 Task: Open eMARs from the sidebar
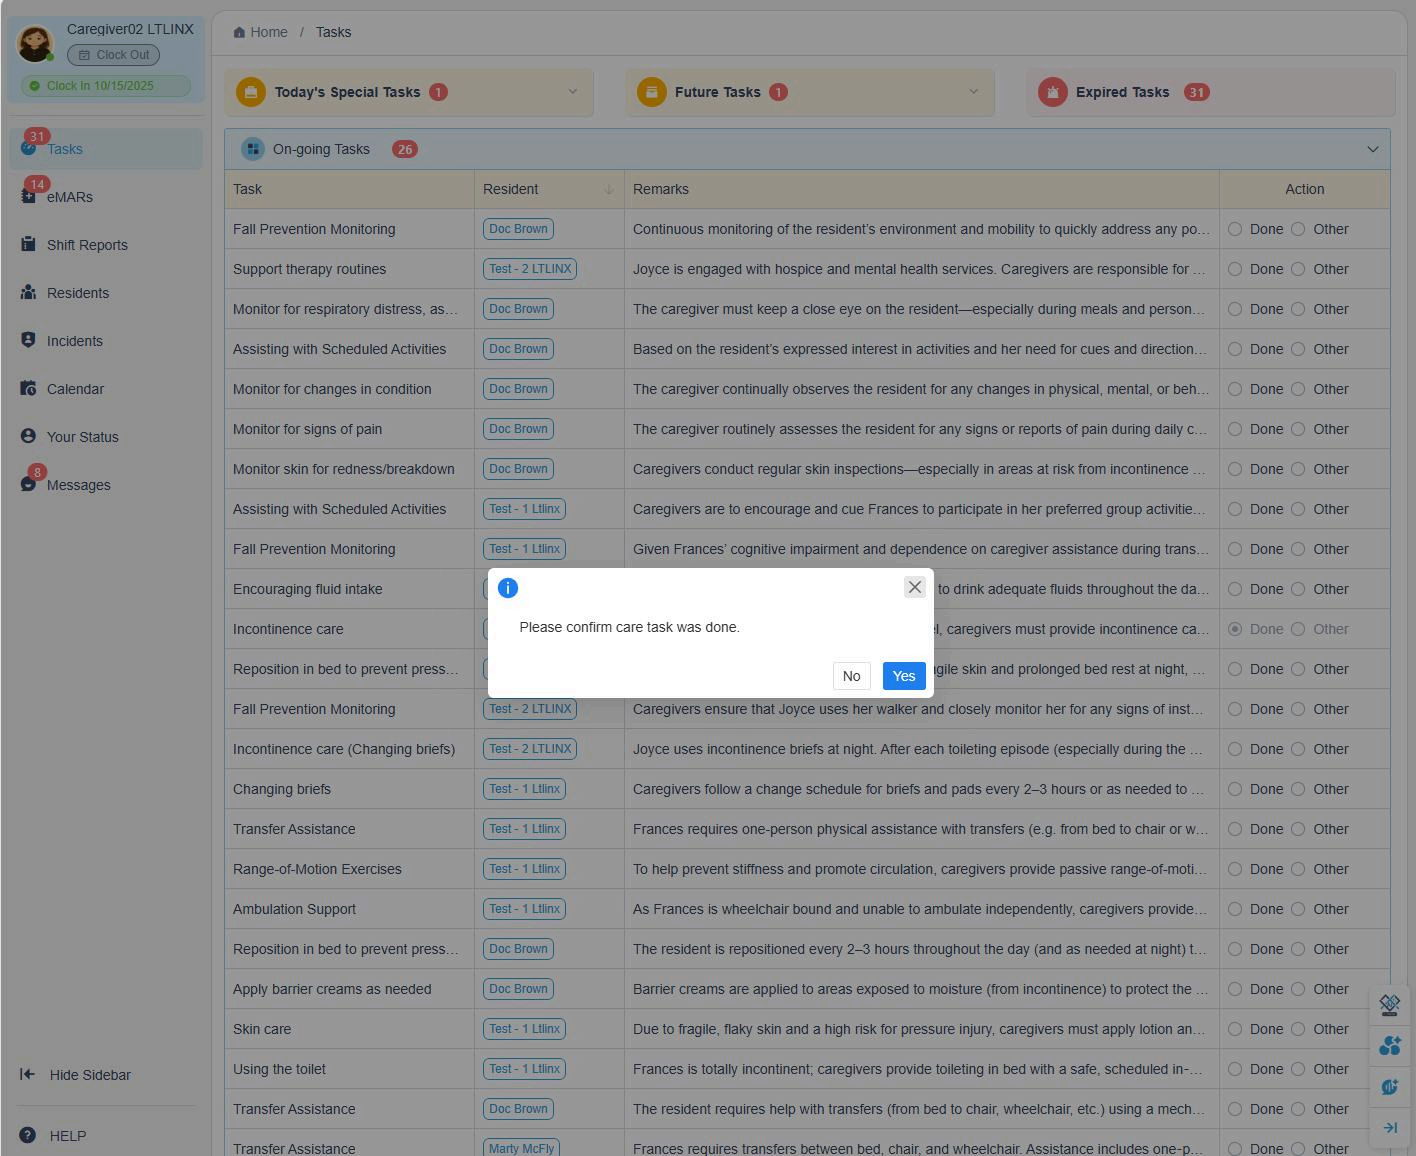click(69, 197)
